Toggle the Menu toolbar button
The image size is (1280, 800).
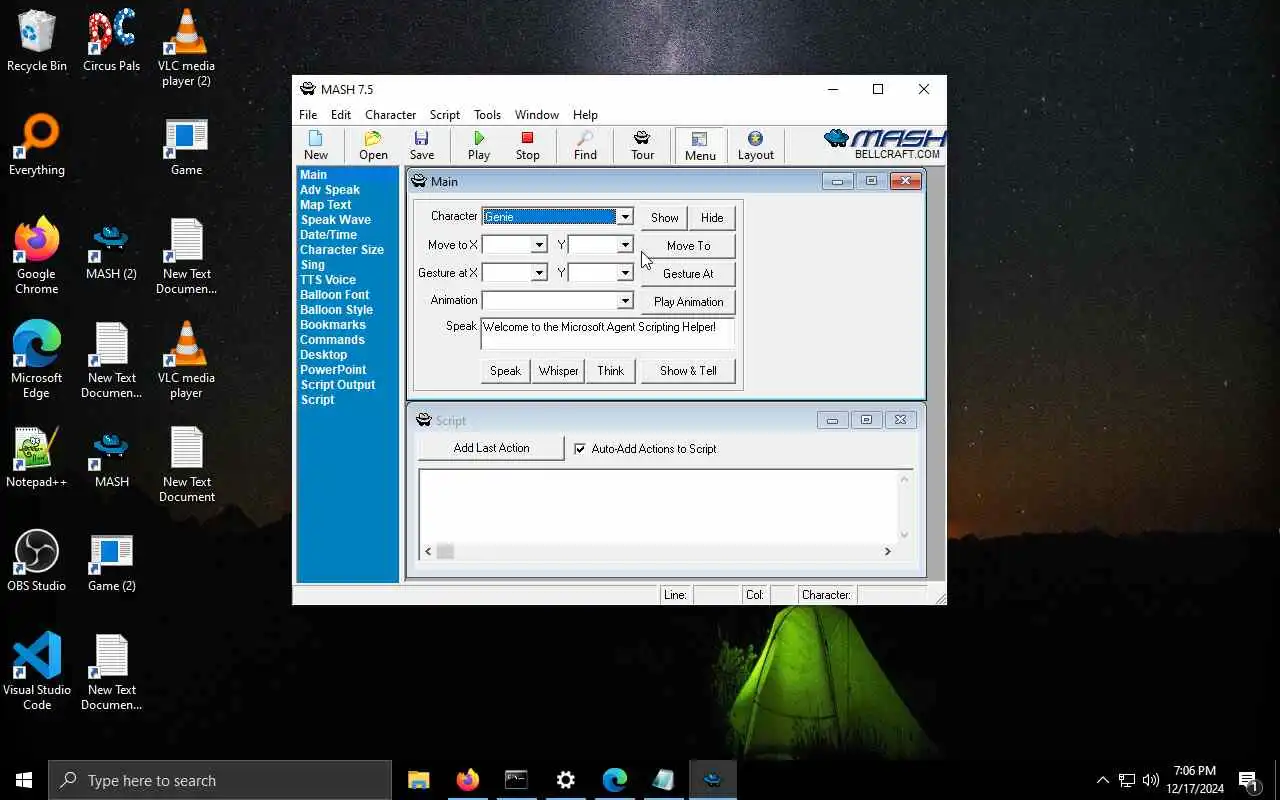click(700, 145)
